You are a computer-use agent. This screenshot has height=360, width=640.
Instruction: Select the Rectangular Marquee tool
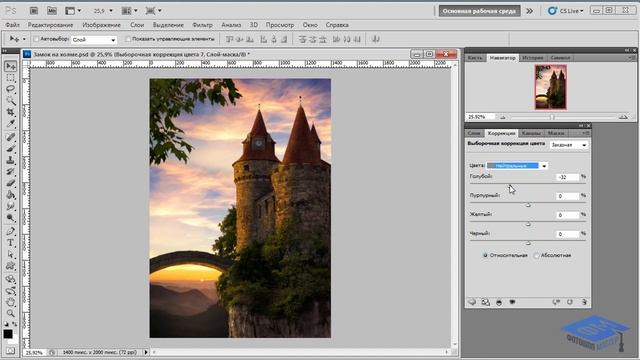pyautogui.click(x=11, y=78)
